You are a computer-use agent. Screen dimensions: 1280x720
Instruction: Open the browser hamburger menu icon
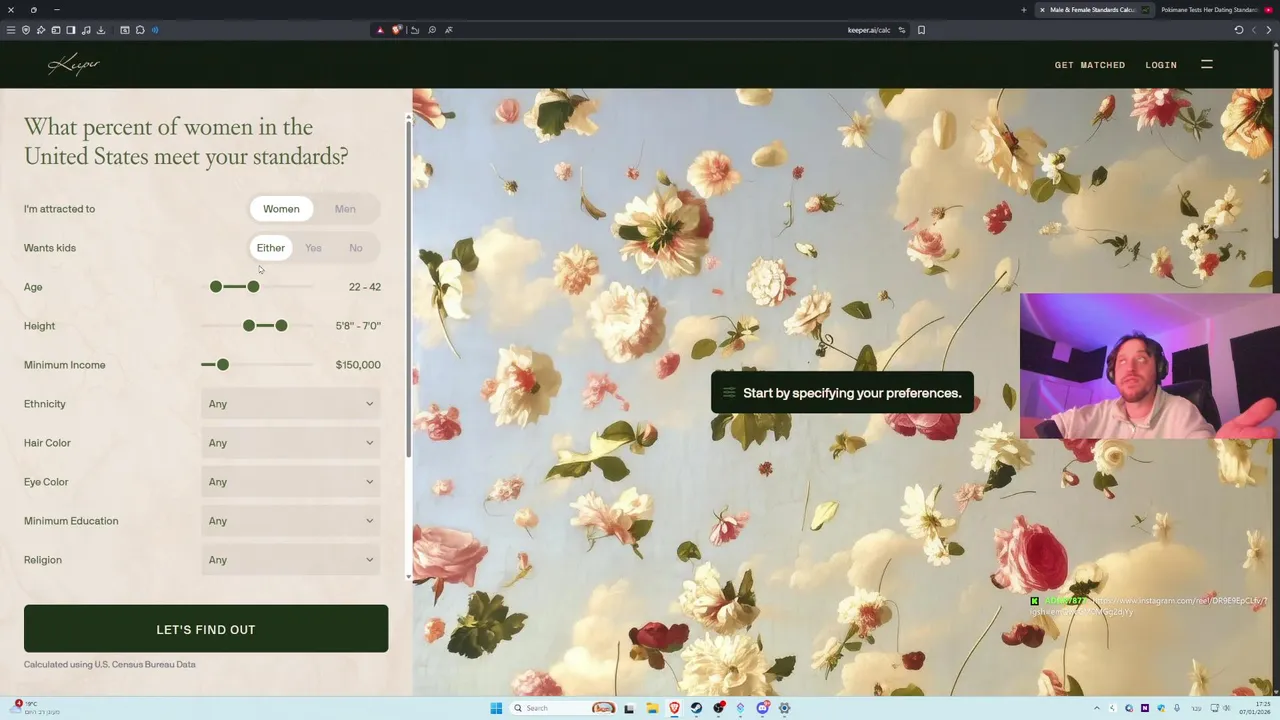11,30
